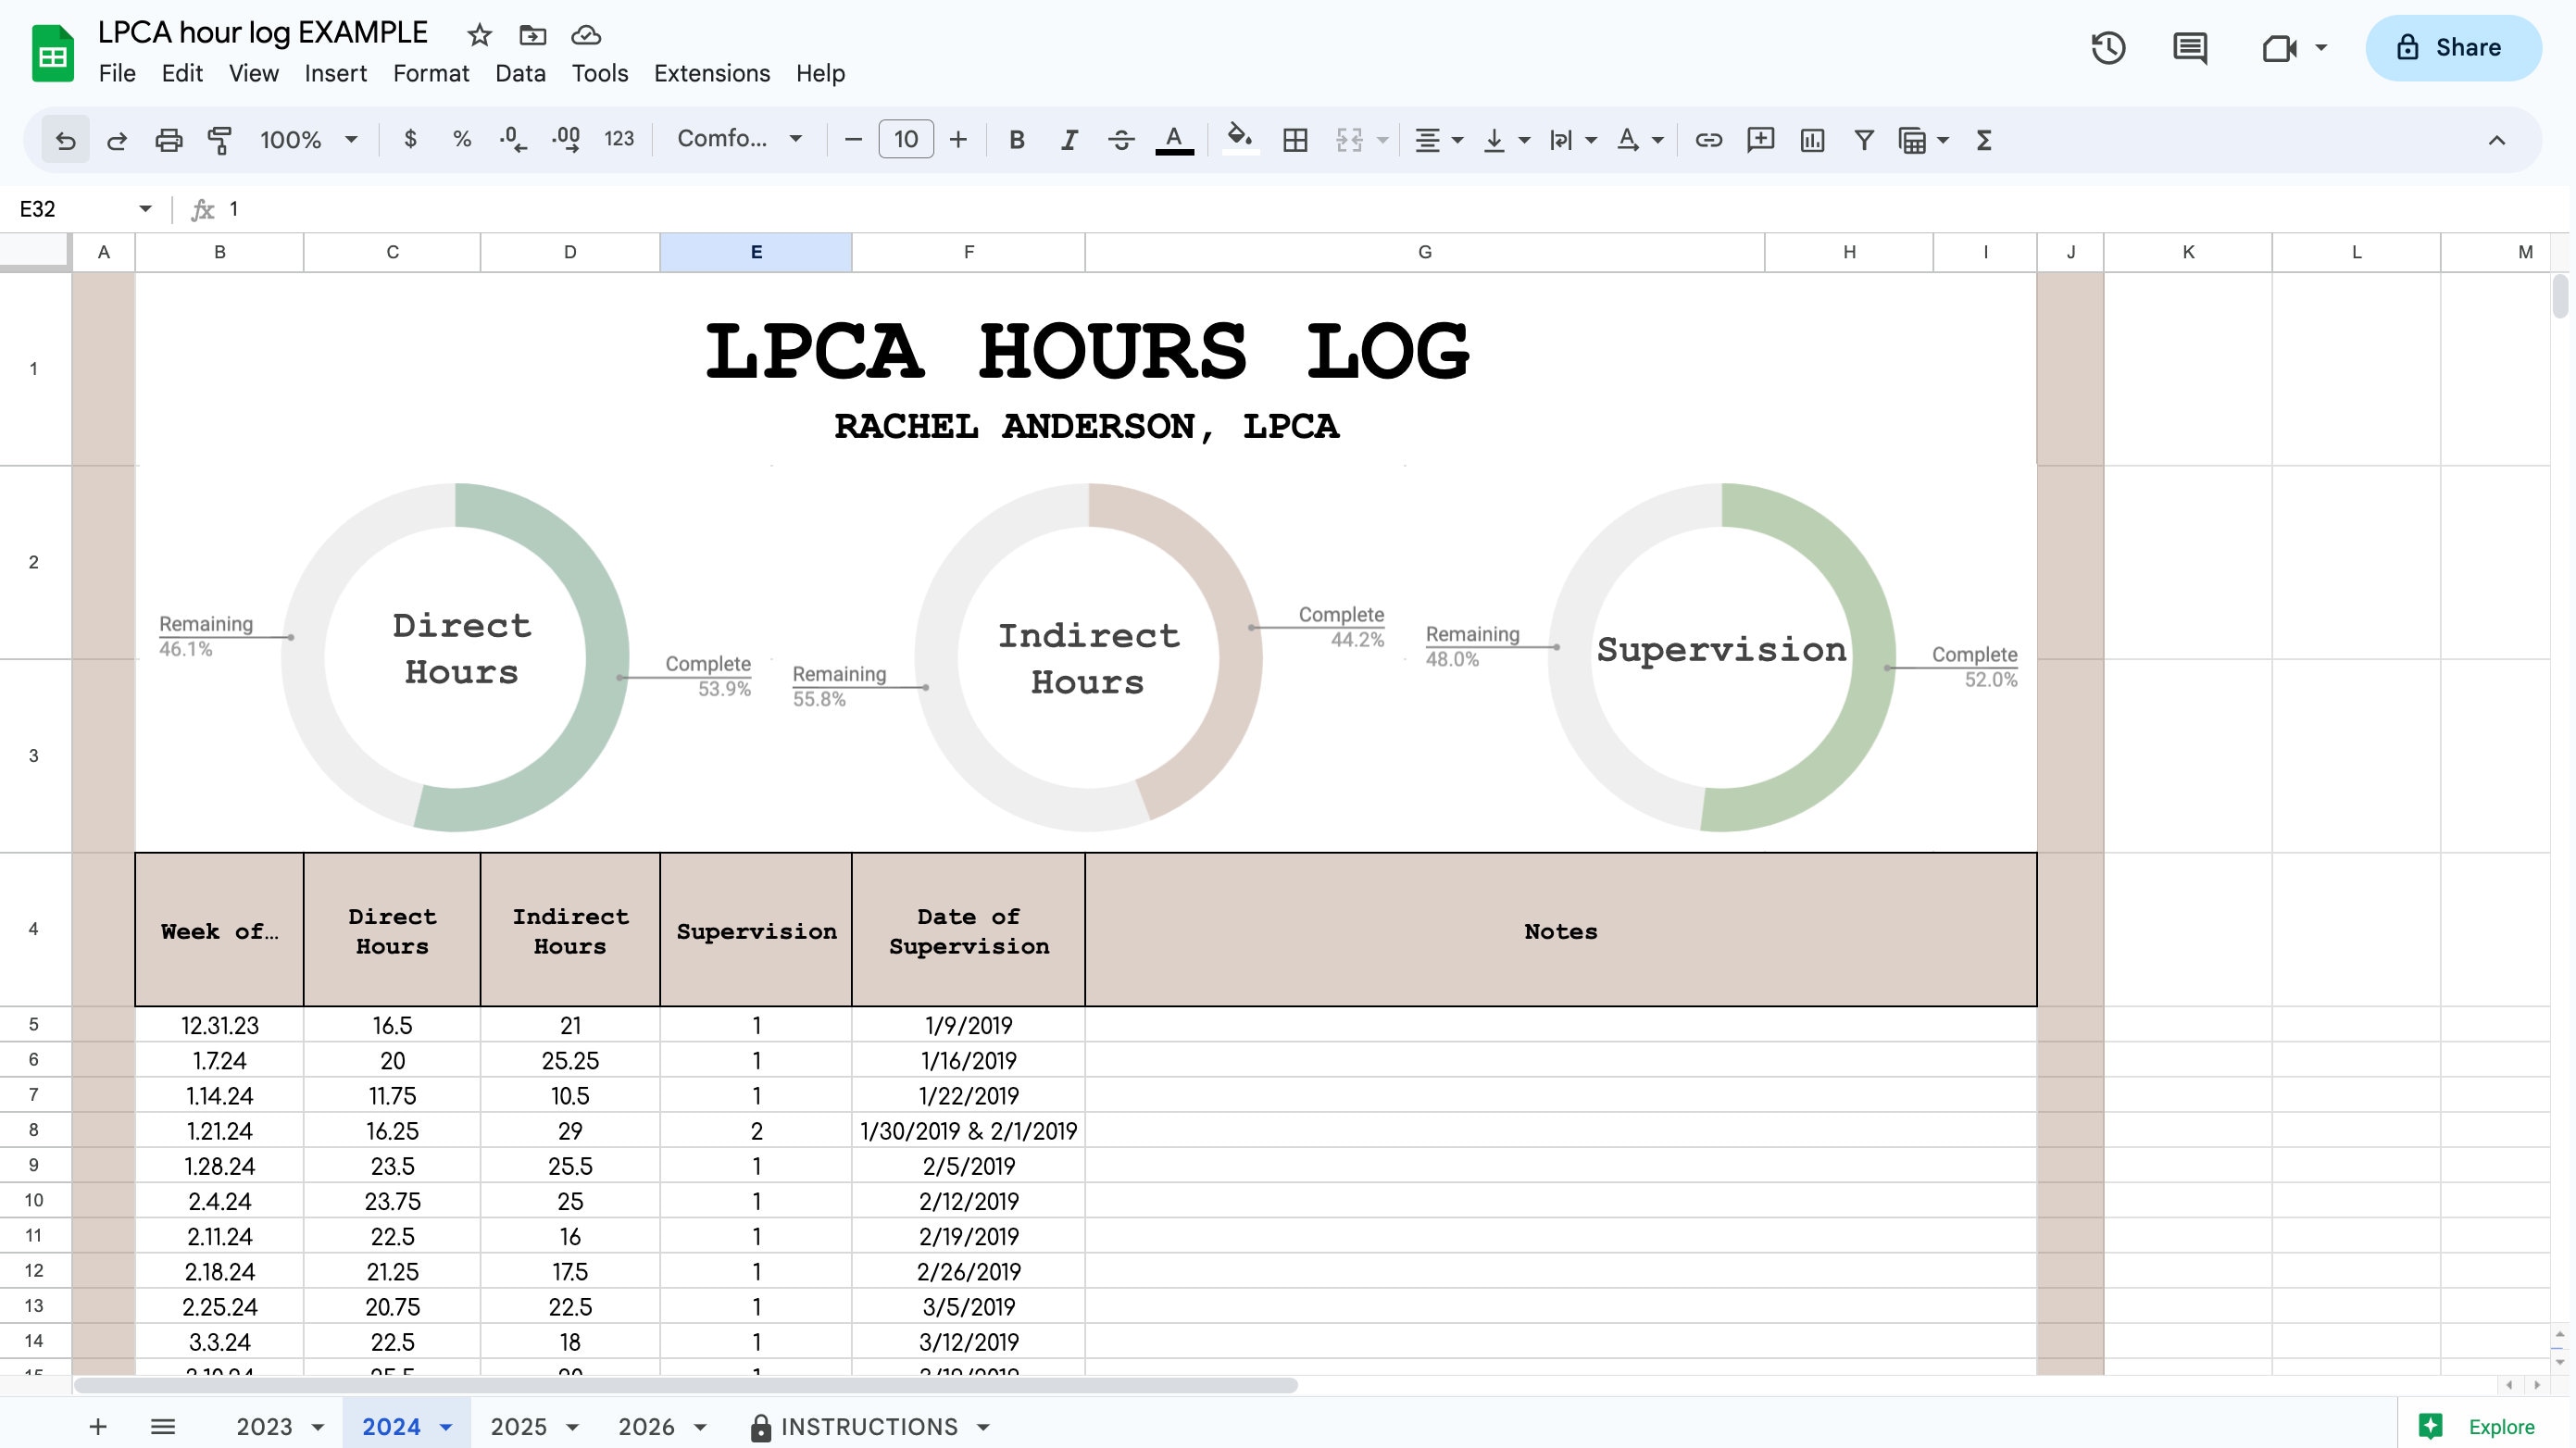Viewport: 2576px width, 1448px height.
Task: Click the Share button
Action: pos(2452,47)
